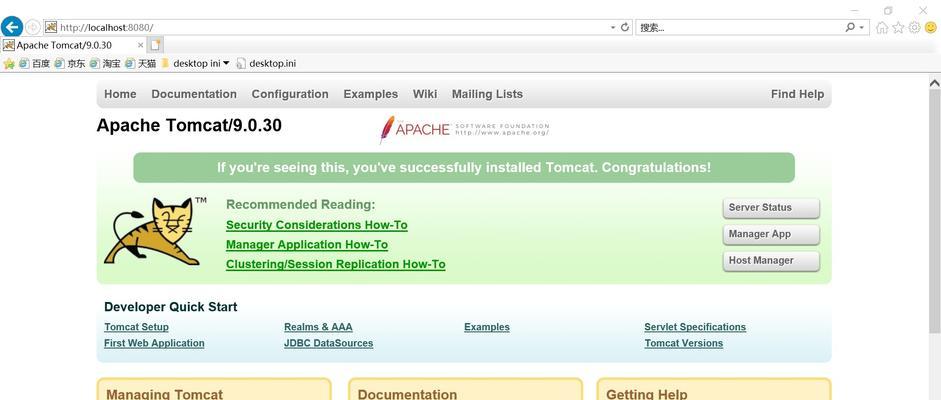Open the JDBC DataSources link
The image size is (941, 400).
(328, 343)
